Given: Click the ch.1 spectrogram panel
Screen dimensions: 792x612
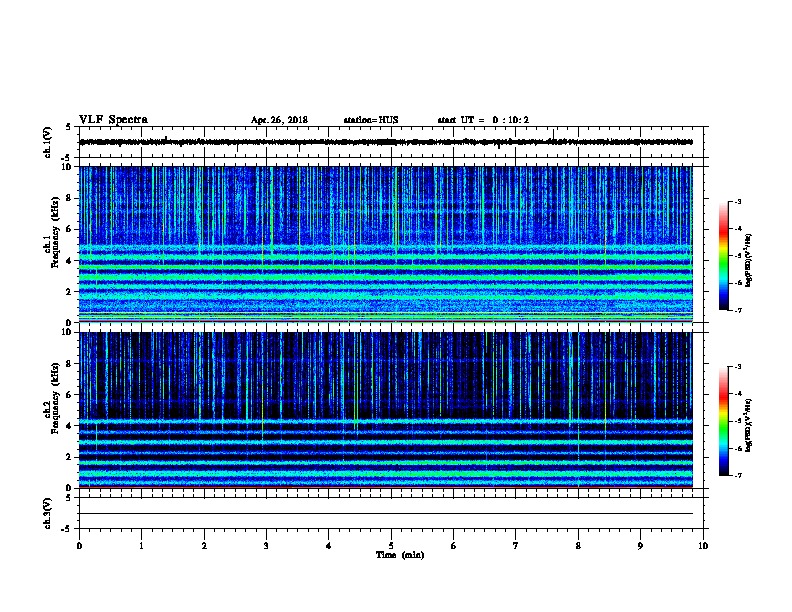Looking at the screenshot, I should click(x=386, y=244).
